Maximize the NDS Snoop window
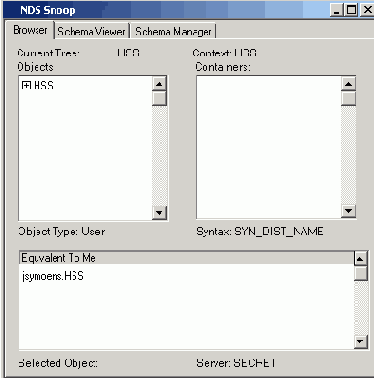The height and width of the screenshot is (378, 374). point(351,10)
